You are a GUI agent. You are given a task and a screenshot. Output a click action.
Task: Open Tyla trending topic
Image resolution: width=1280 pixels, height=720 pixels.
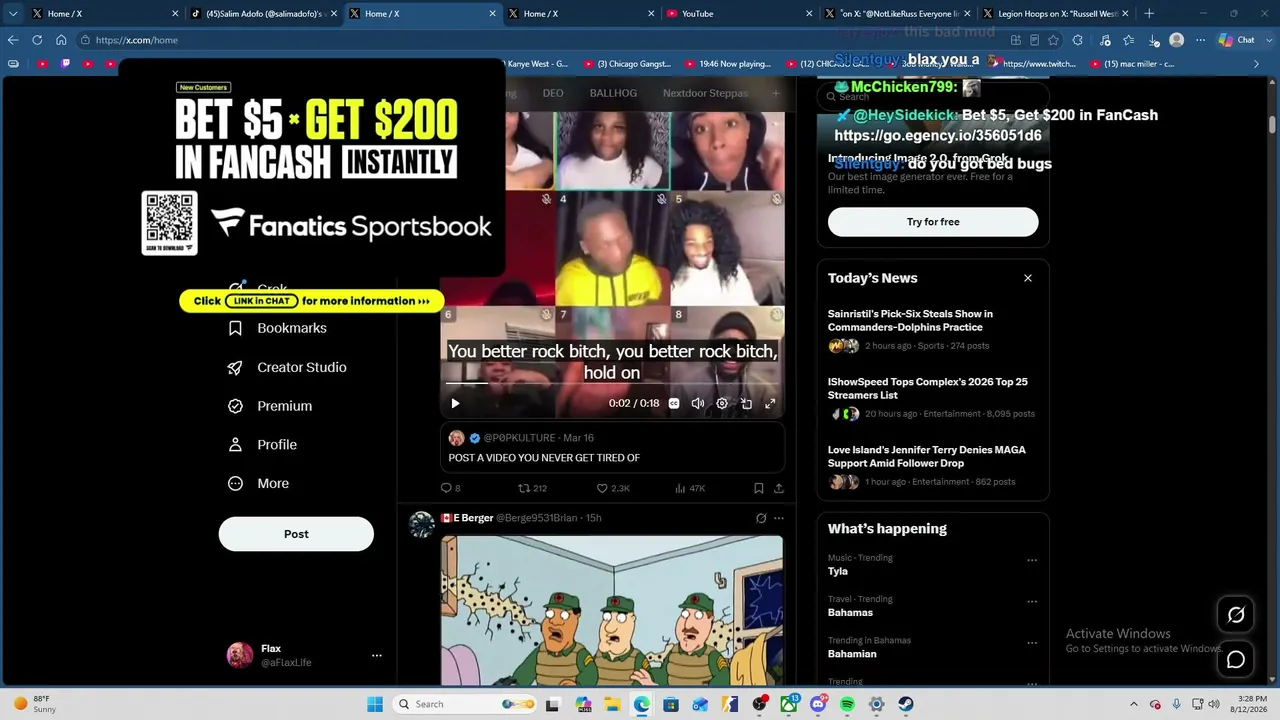838,571
